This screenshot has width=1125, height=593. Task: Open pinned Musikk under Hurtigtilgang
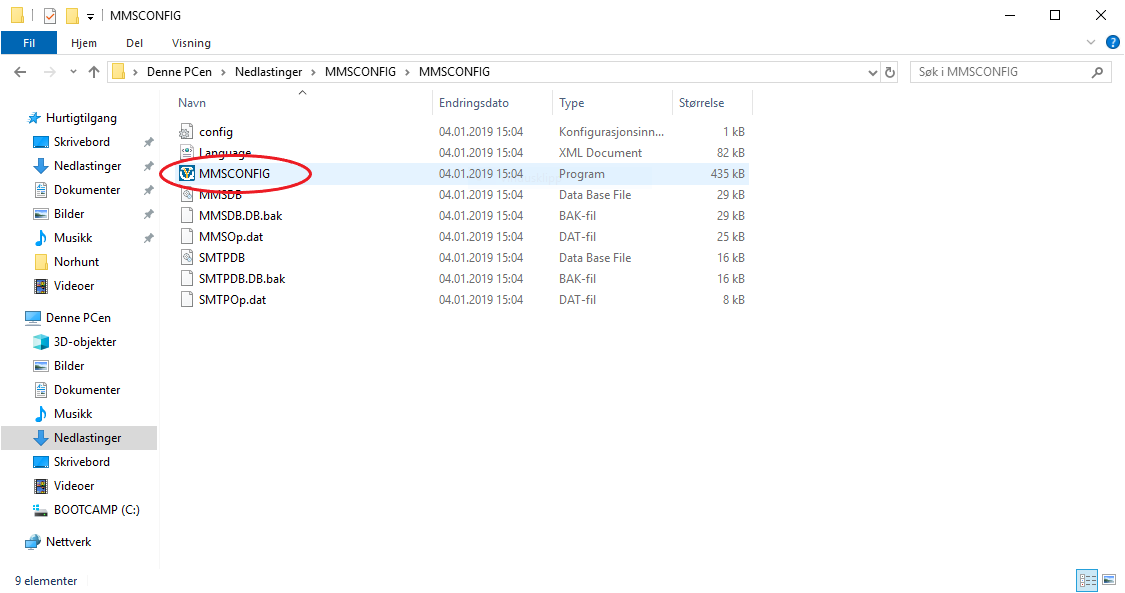pos(73,238)
